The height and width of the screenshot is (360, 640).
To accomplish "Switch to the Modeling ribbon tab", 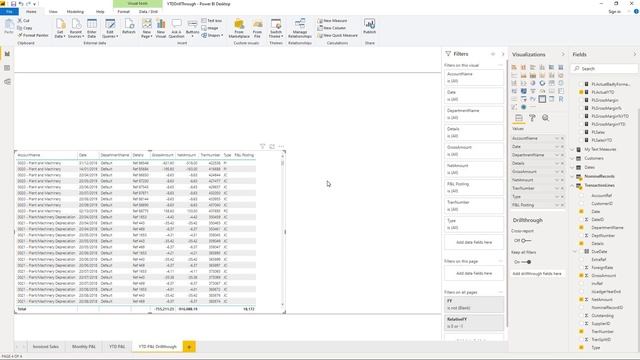I will 75,11.
